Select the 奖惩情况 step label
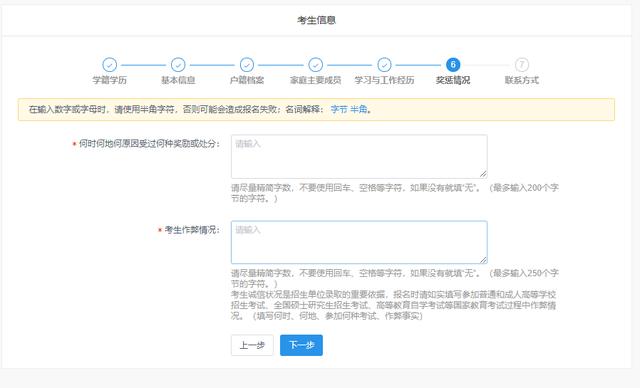This screenshot has height=388, width=640. [x=453, y=80]
